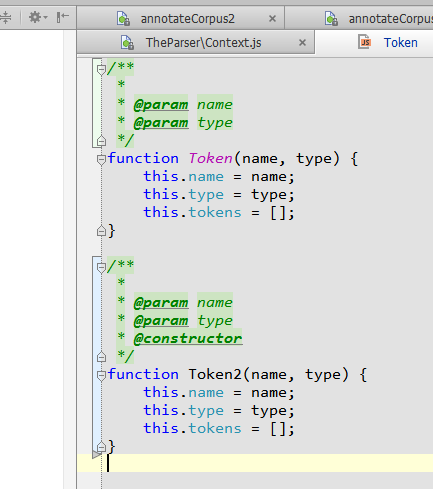Click @param type in the first comment
Screen dimensions: 433x489
pos(183,123)
